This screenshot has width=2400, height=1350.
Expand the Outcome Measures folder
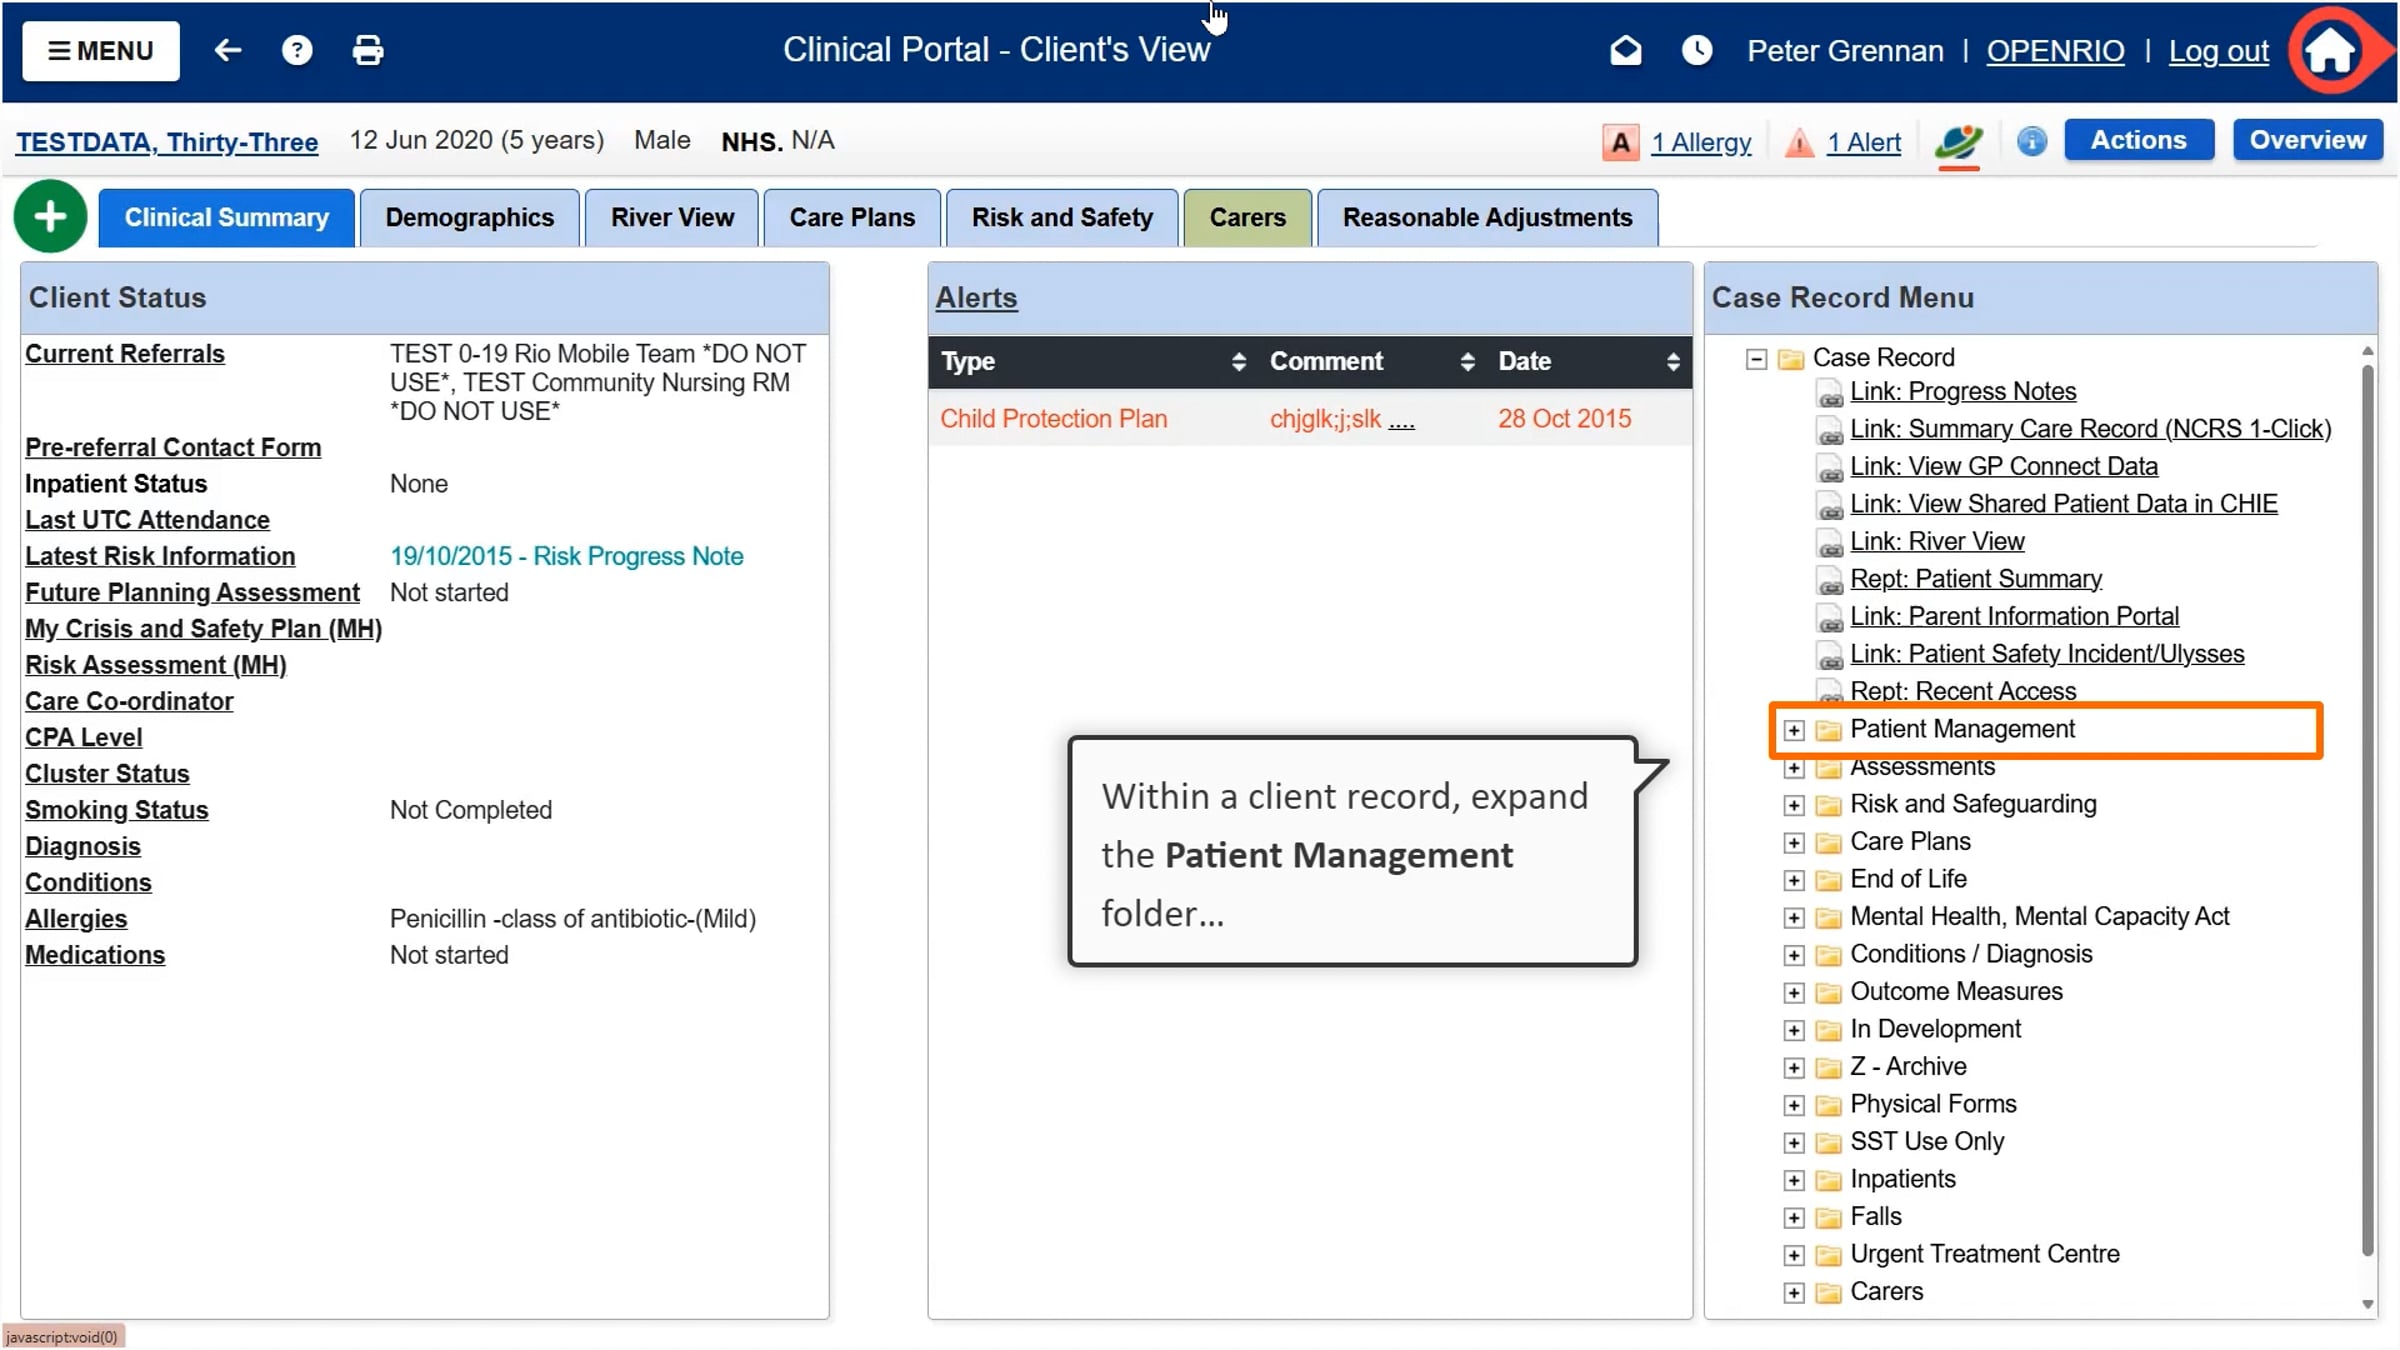pyautogui.click(x=1794, y=993)
